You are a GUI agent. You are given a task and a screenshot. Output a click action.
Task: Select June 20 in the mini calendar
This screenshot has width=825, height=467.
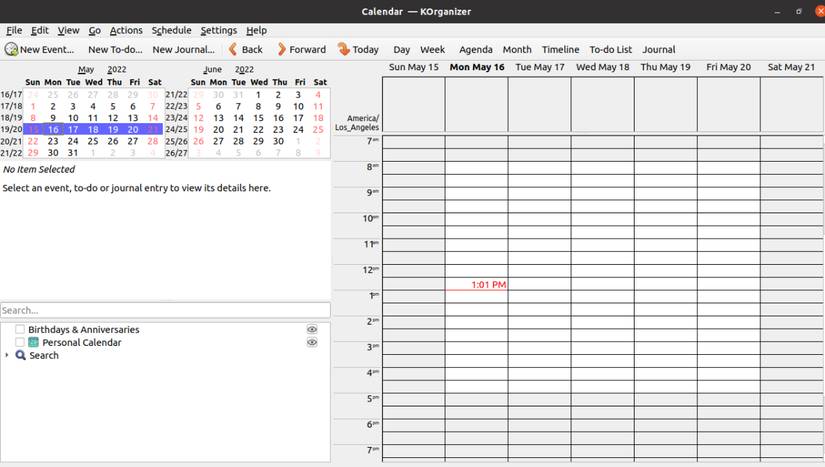(x=218, y=129)
